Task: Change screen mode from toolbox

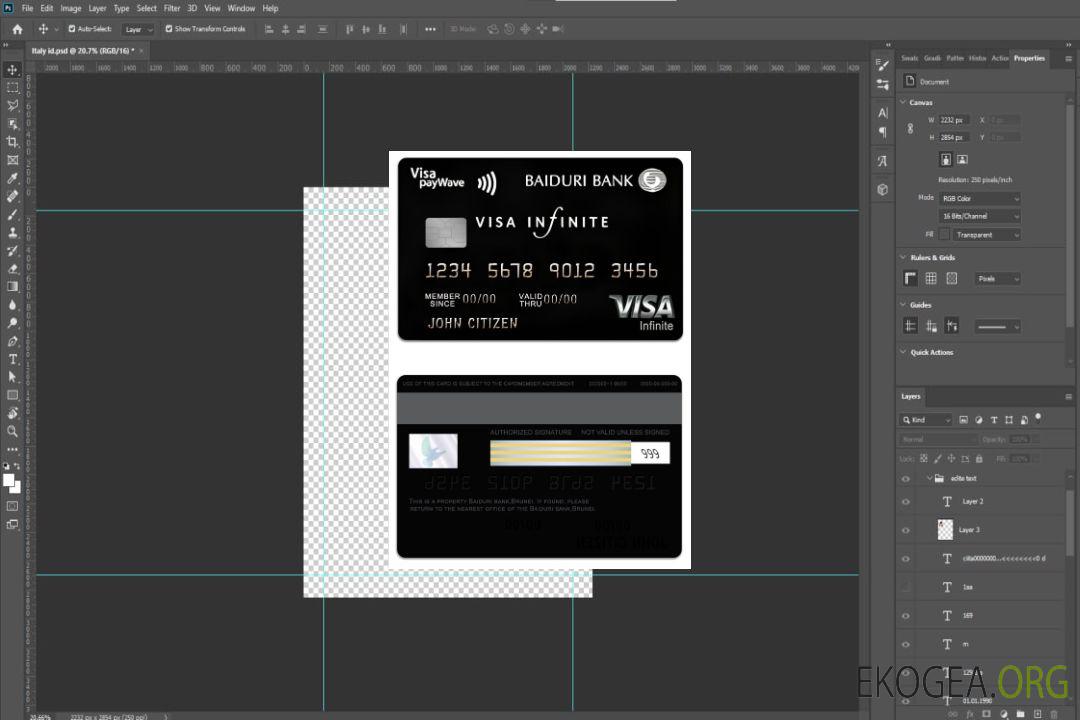Action: coord(12,524)
